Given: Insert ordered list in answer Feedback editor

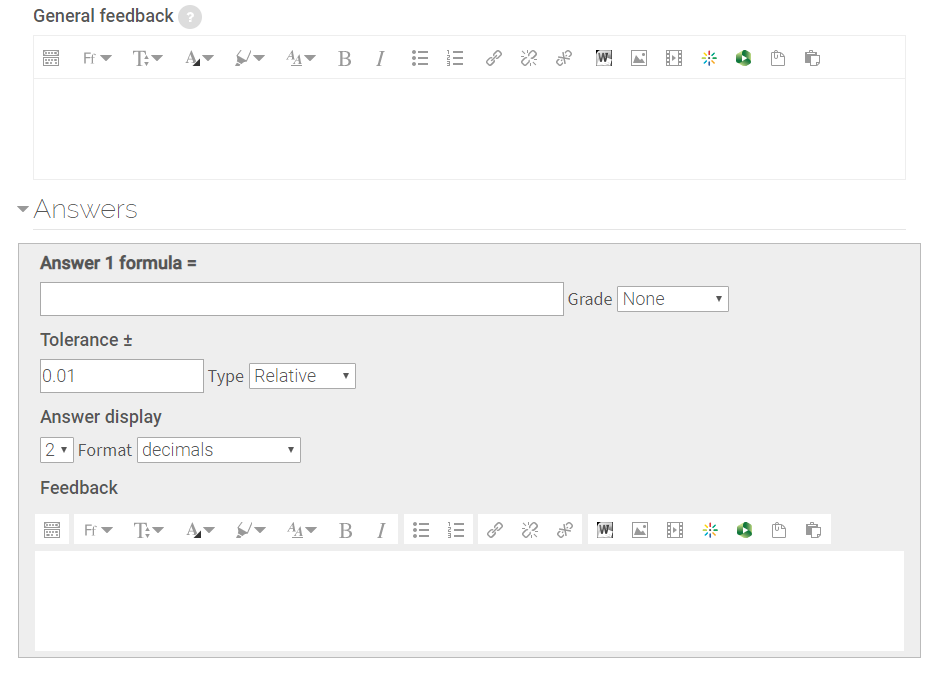Looking at the screenshot, I should (x=456, y=530).
